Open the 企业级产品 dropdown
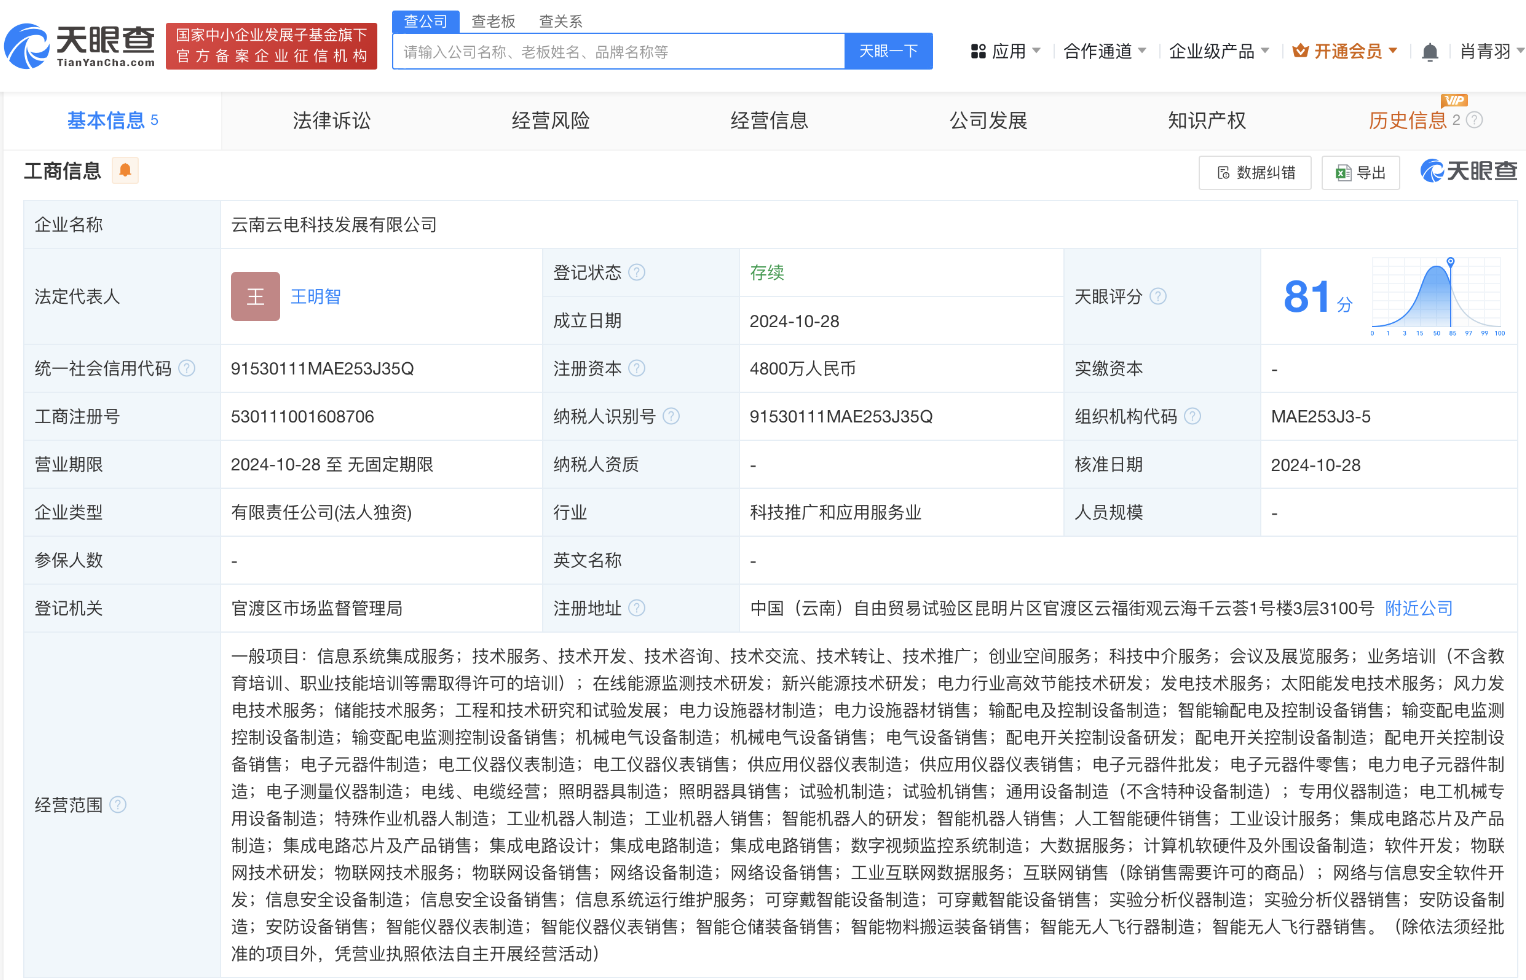The image size is (1526, 980). point(1218,51)
